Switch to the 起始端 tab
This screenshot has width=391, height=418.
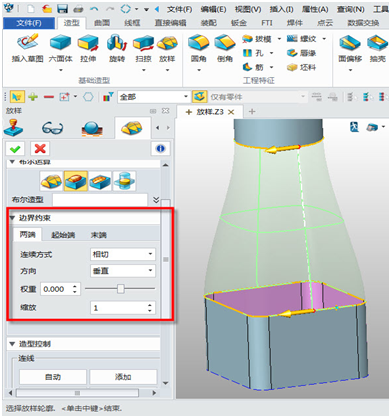coord(63,235)
